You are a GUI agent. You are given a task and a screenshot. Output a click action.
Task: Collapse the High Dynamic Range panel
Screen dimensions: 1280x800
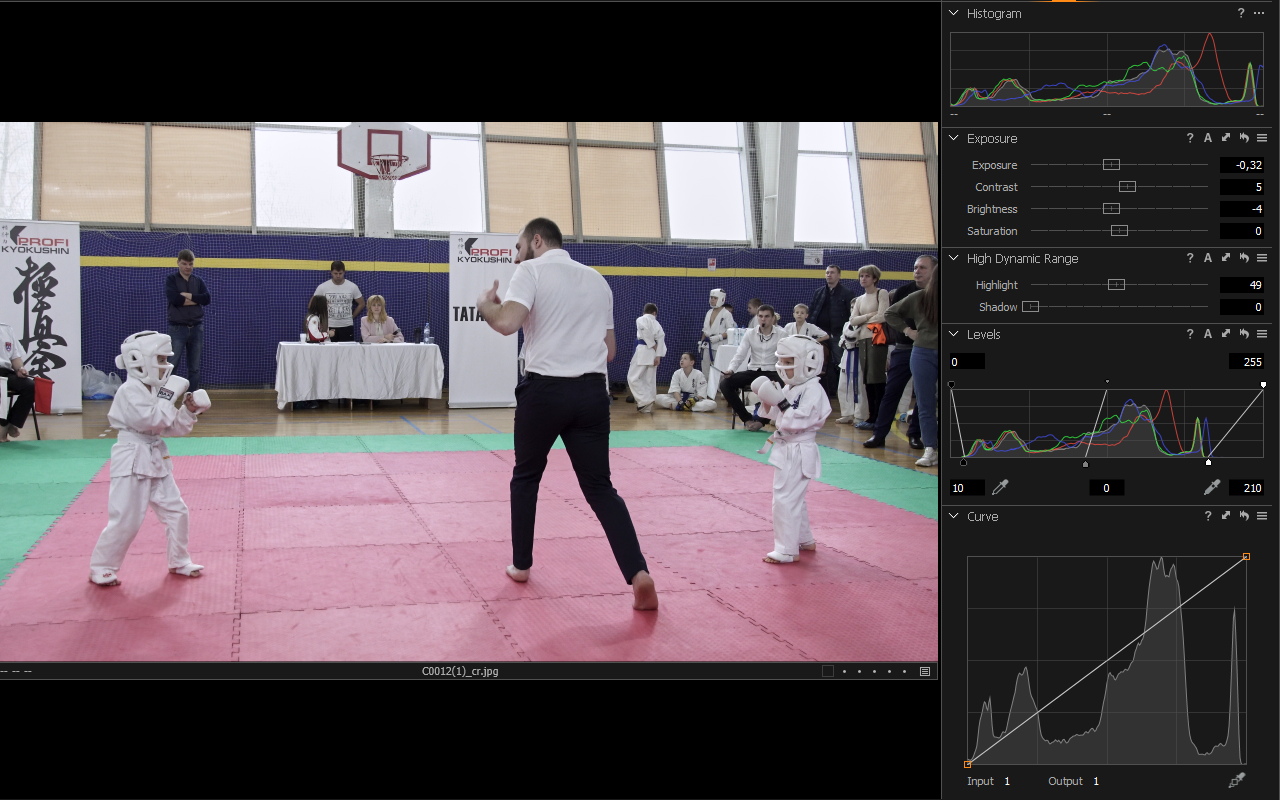point(954,258)
